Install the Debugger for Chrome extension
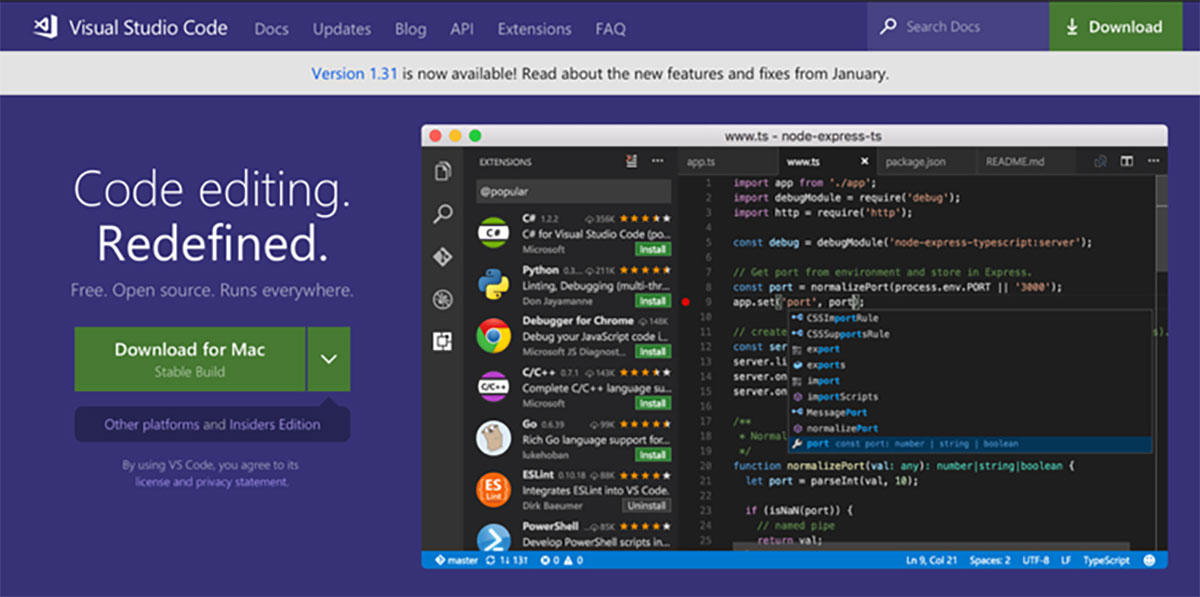The image size is (1200, 597). 653,352
